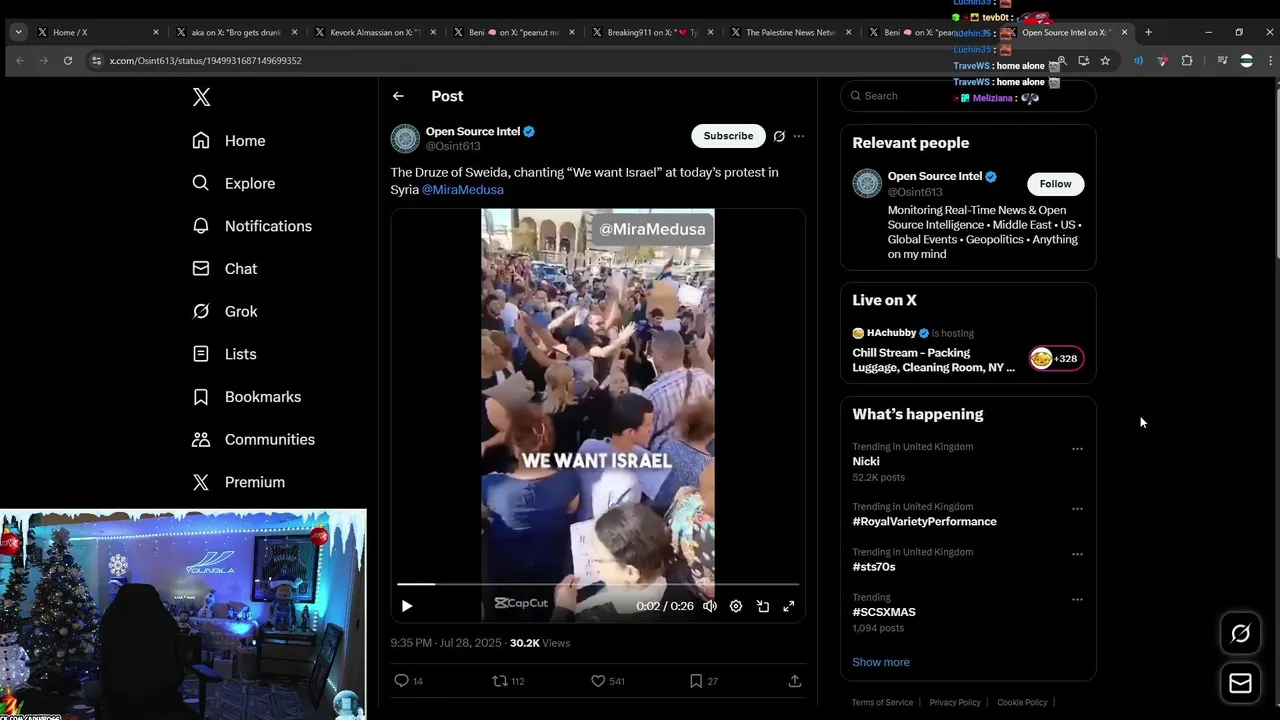This screenshot has height=720, width=1280.
Task: Open more options for #sts70s trend
Action: (1077, 554)
